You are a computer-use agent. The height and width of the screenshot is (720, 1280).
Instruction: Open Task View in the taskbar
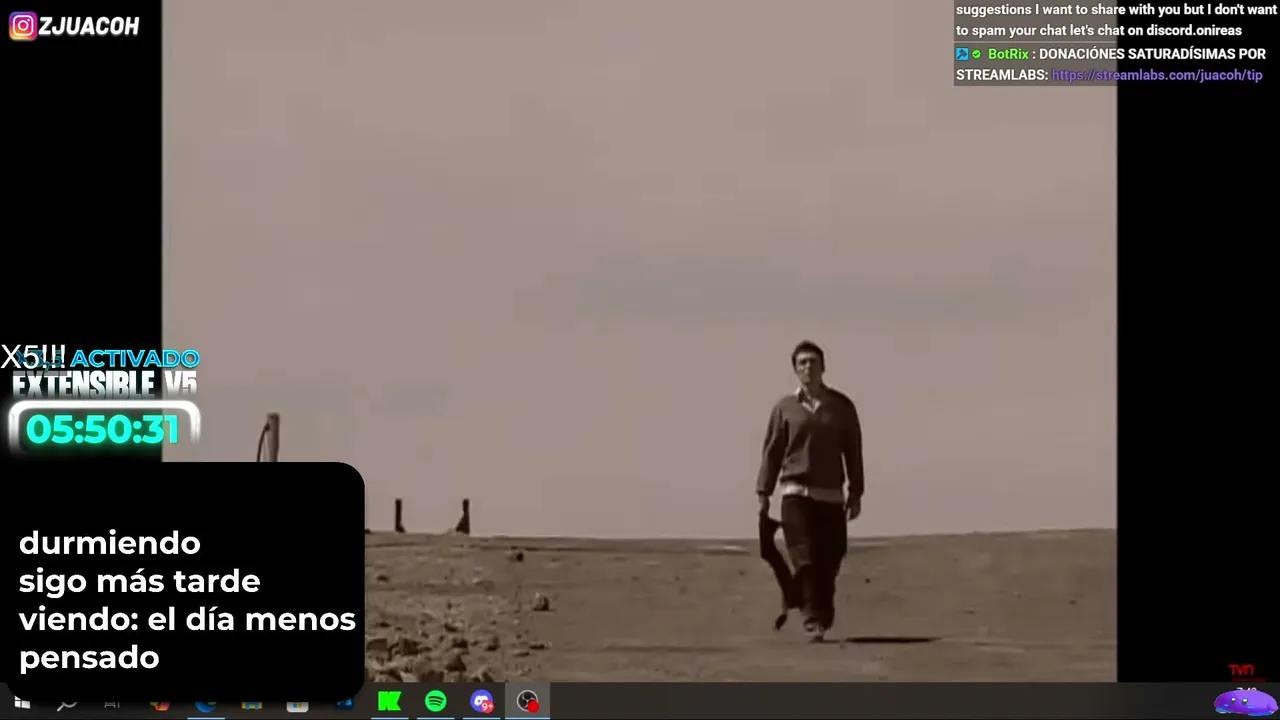112,704
